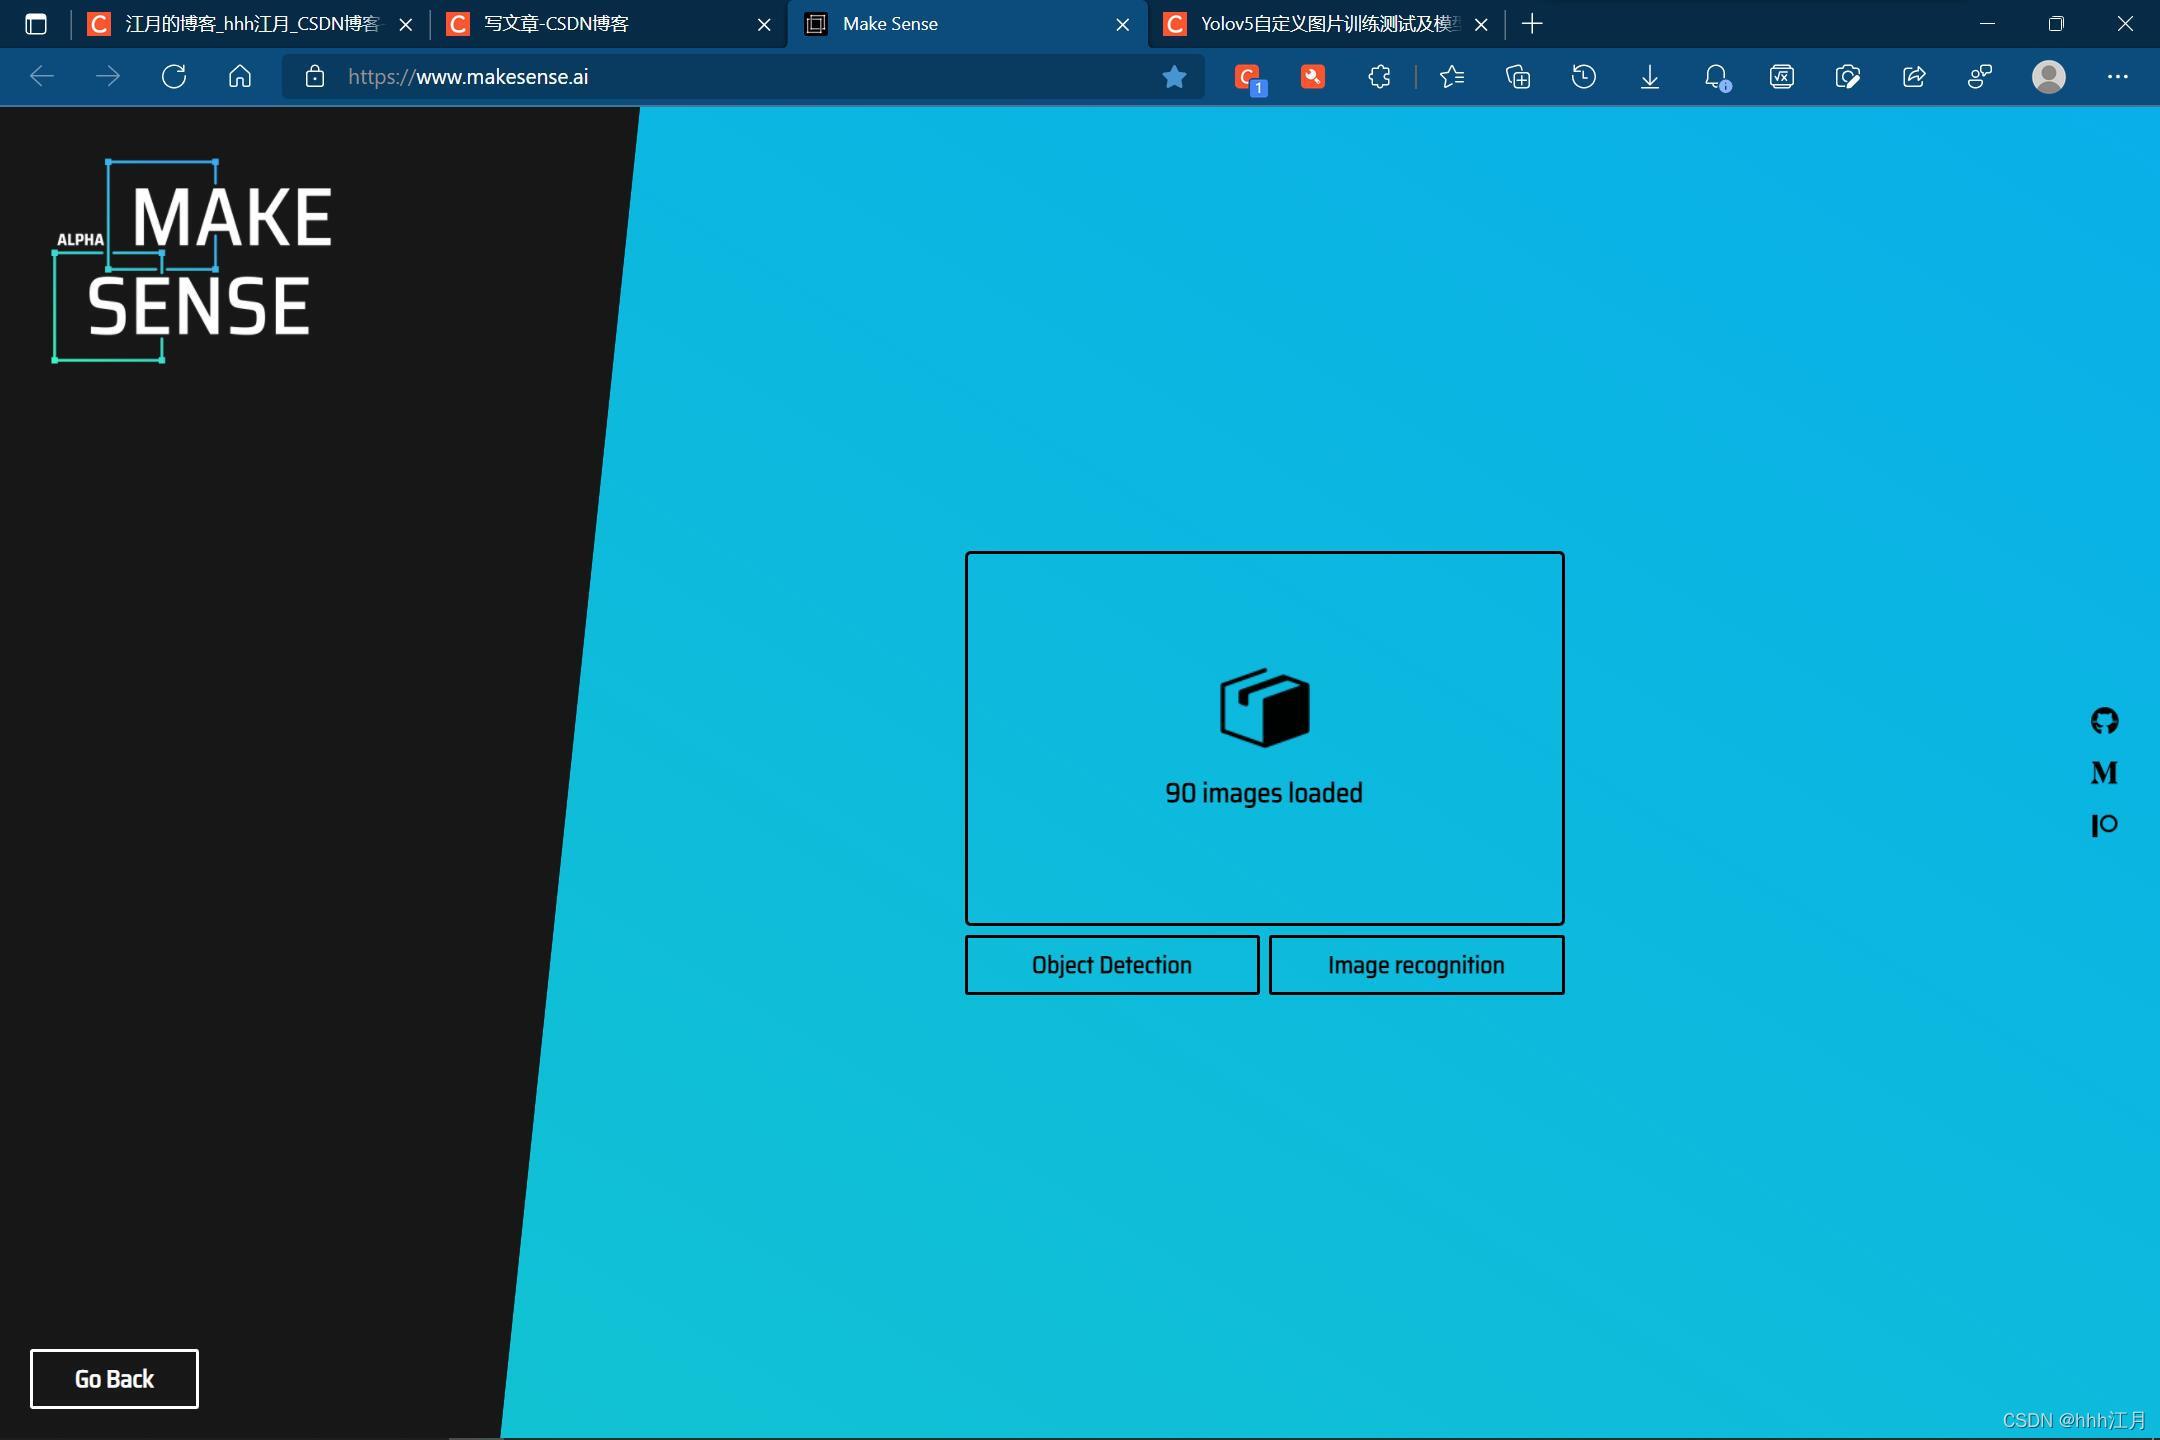Click the box icon above '90 images loaded'
The image size is (2160, 1440).
click(1264, 708)
